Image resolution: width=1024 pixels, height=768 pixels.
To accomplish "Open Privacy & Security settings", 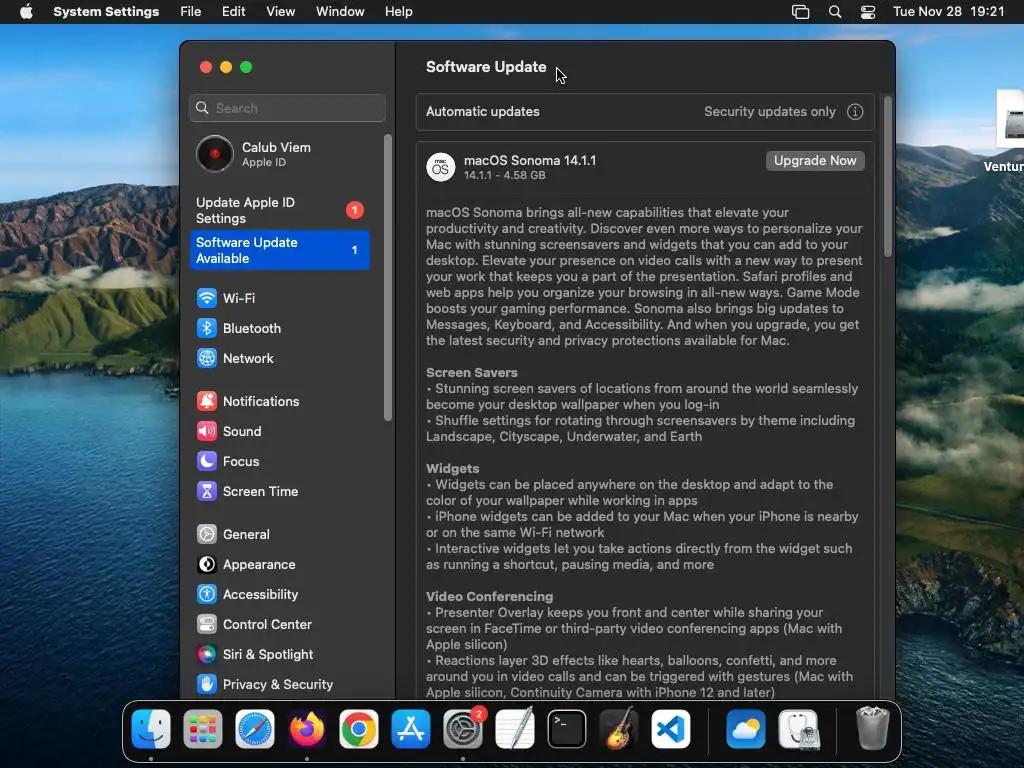I will coord(264,684).
